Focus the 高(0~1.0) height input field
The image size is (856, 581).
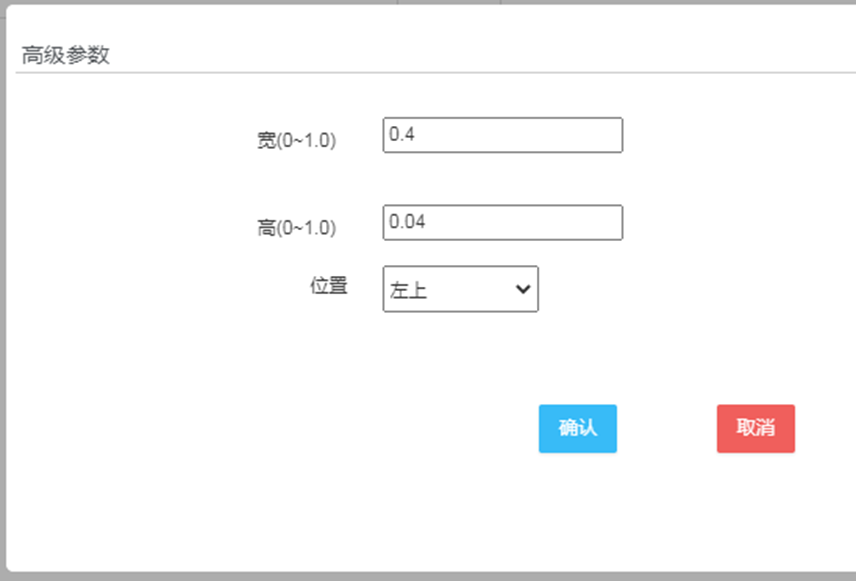(x=502, y=222)
